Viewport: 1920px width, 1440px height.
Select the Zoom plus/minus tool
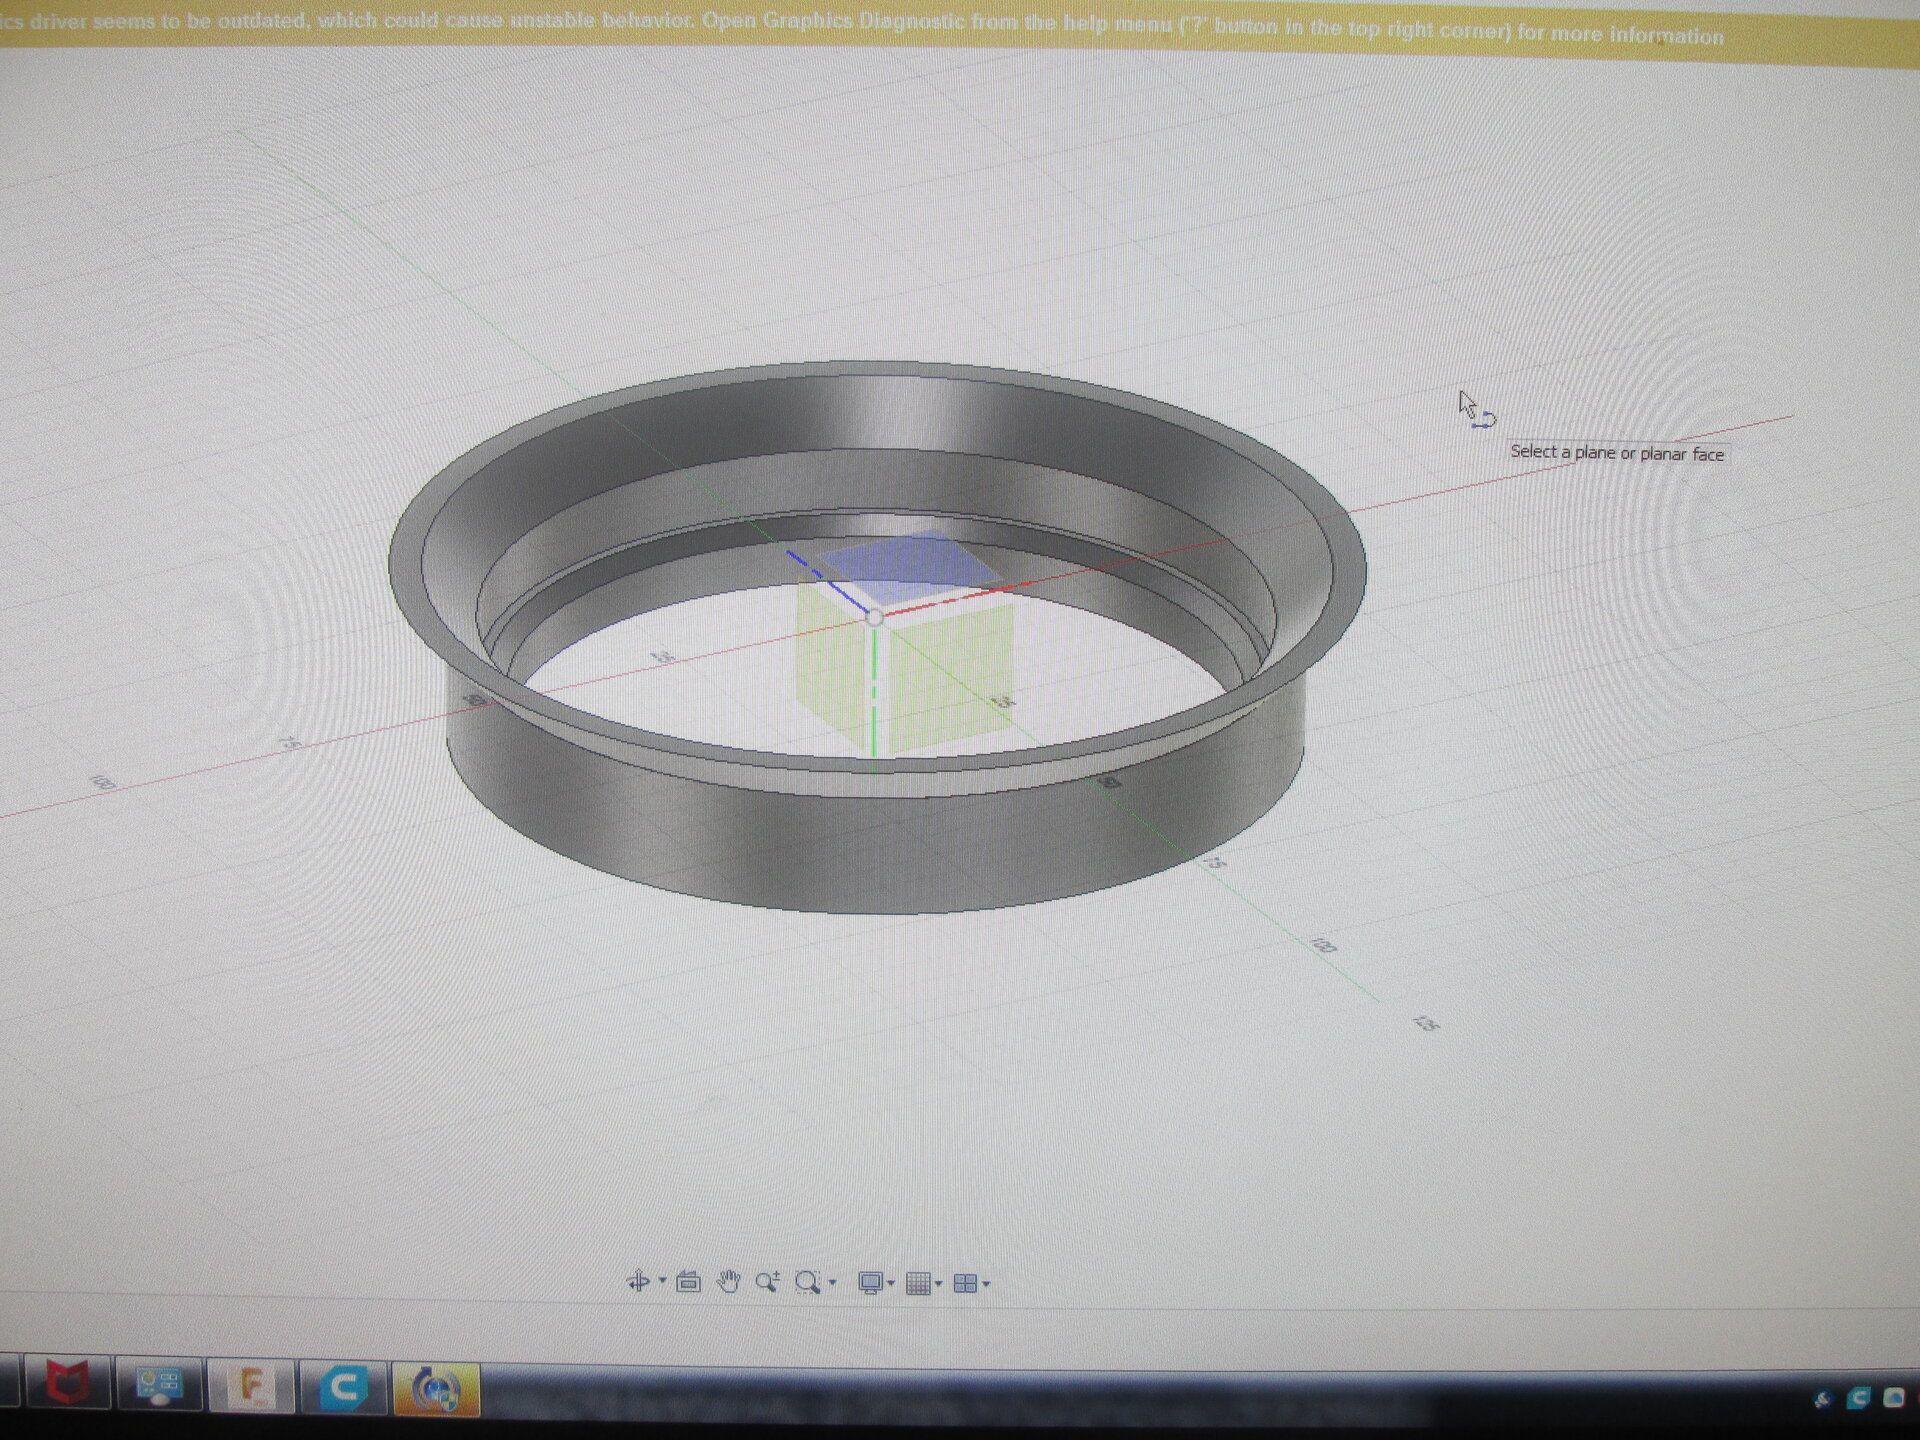click(x=768, y=1281)
